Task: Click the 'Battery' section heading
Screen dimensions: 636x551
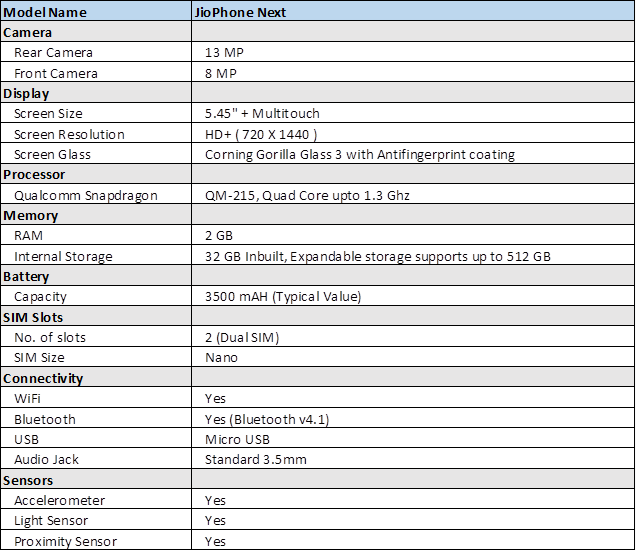Action: coord(96,276)
